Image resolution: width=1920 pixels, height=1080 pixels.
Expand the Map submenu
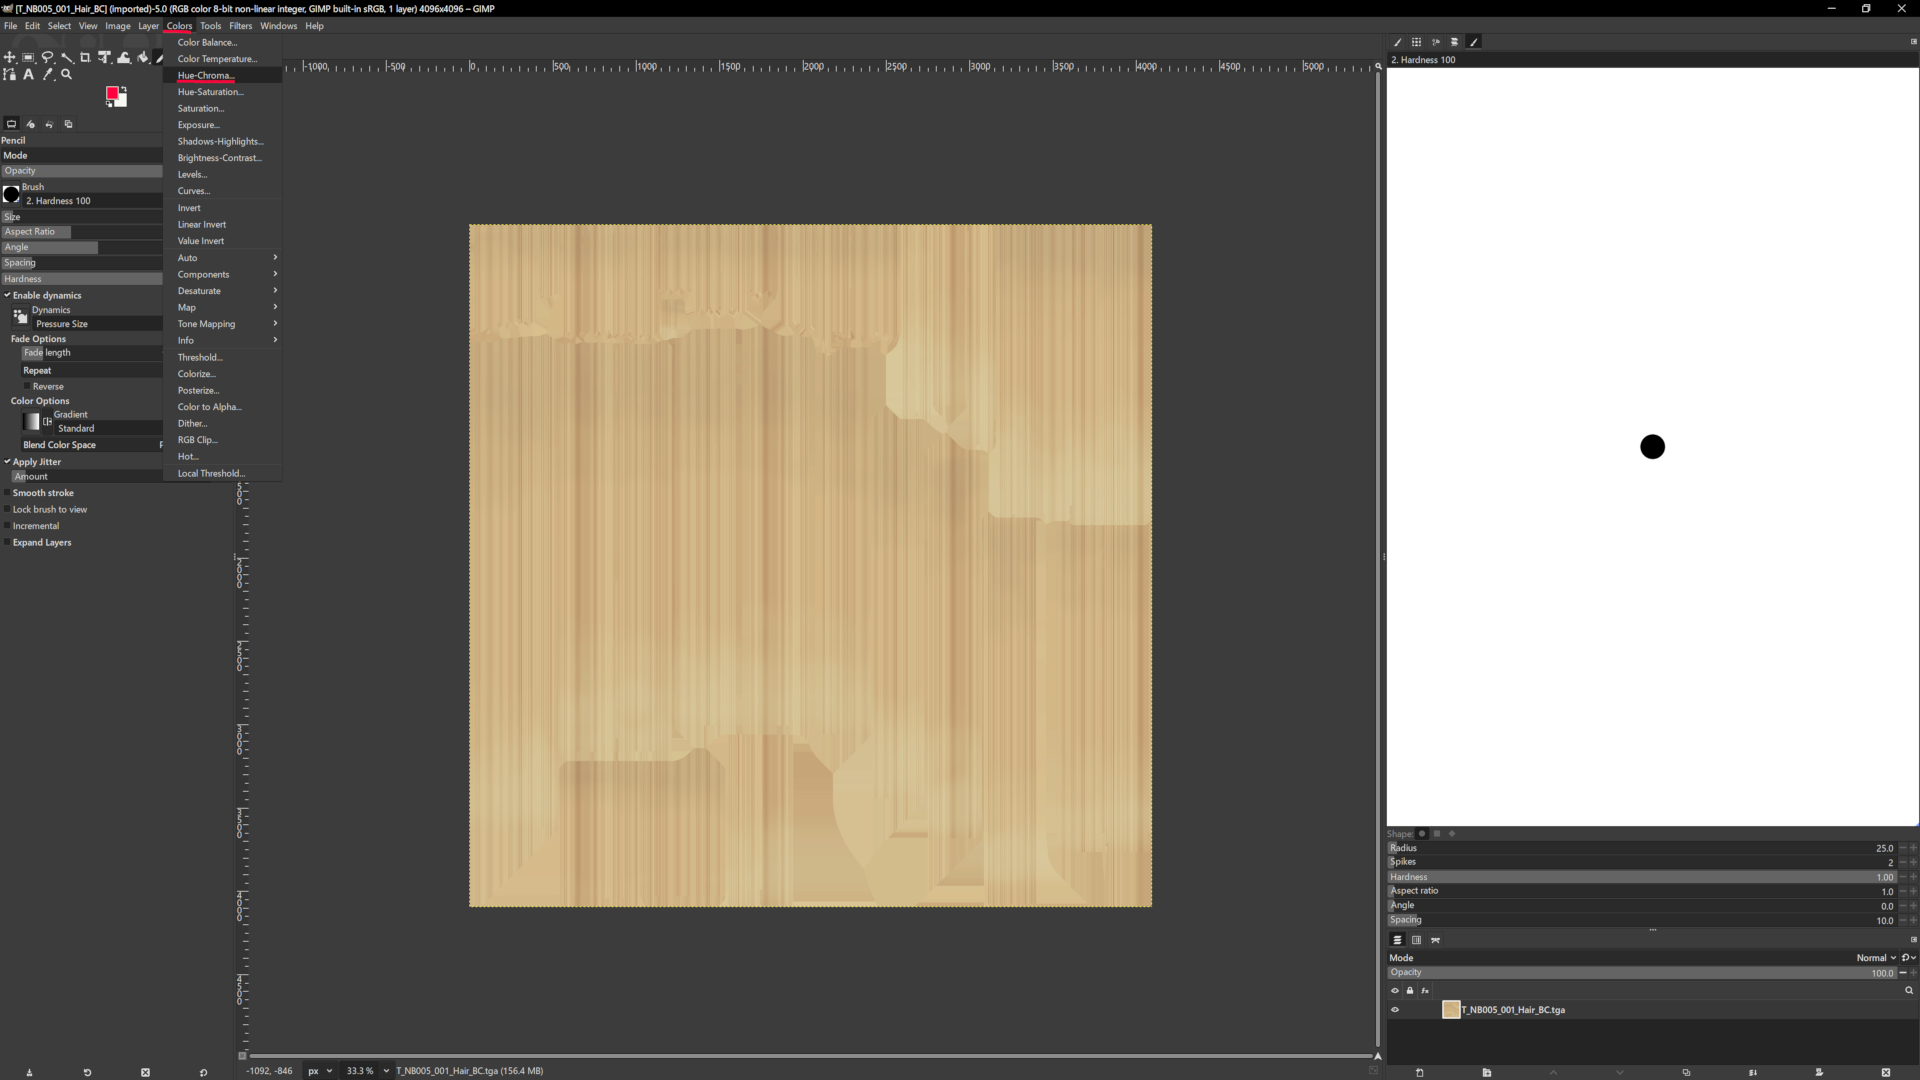222,308
